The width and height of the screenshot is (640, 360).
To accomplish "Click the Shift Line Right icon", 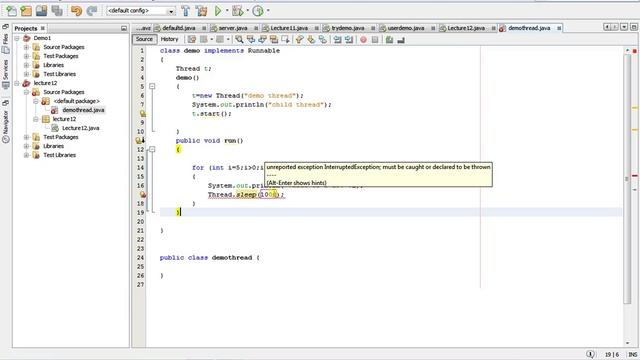I will tap(349, 40).
